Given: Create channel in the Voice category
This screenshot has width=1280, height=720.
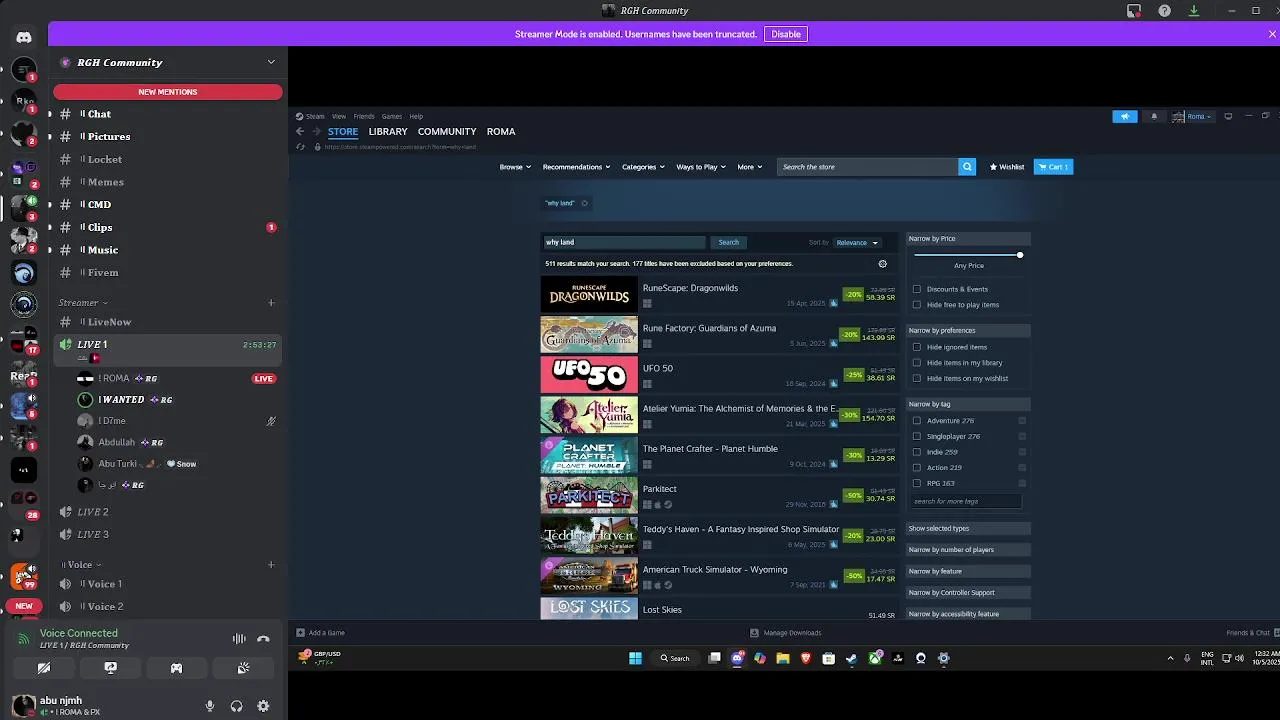Looking at the screenshot, I should 271,565.
